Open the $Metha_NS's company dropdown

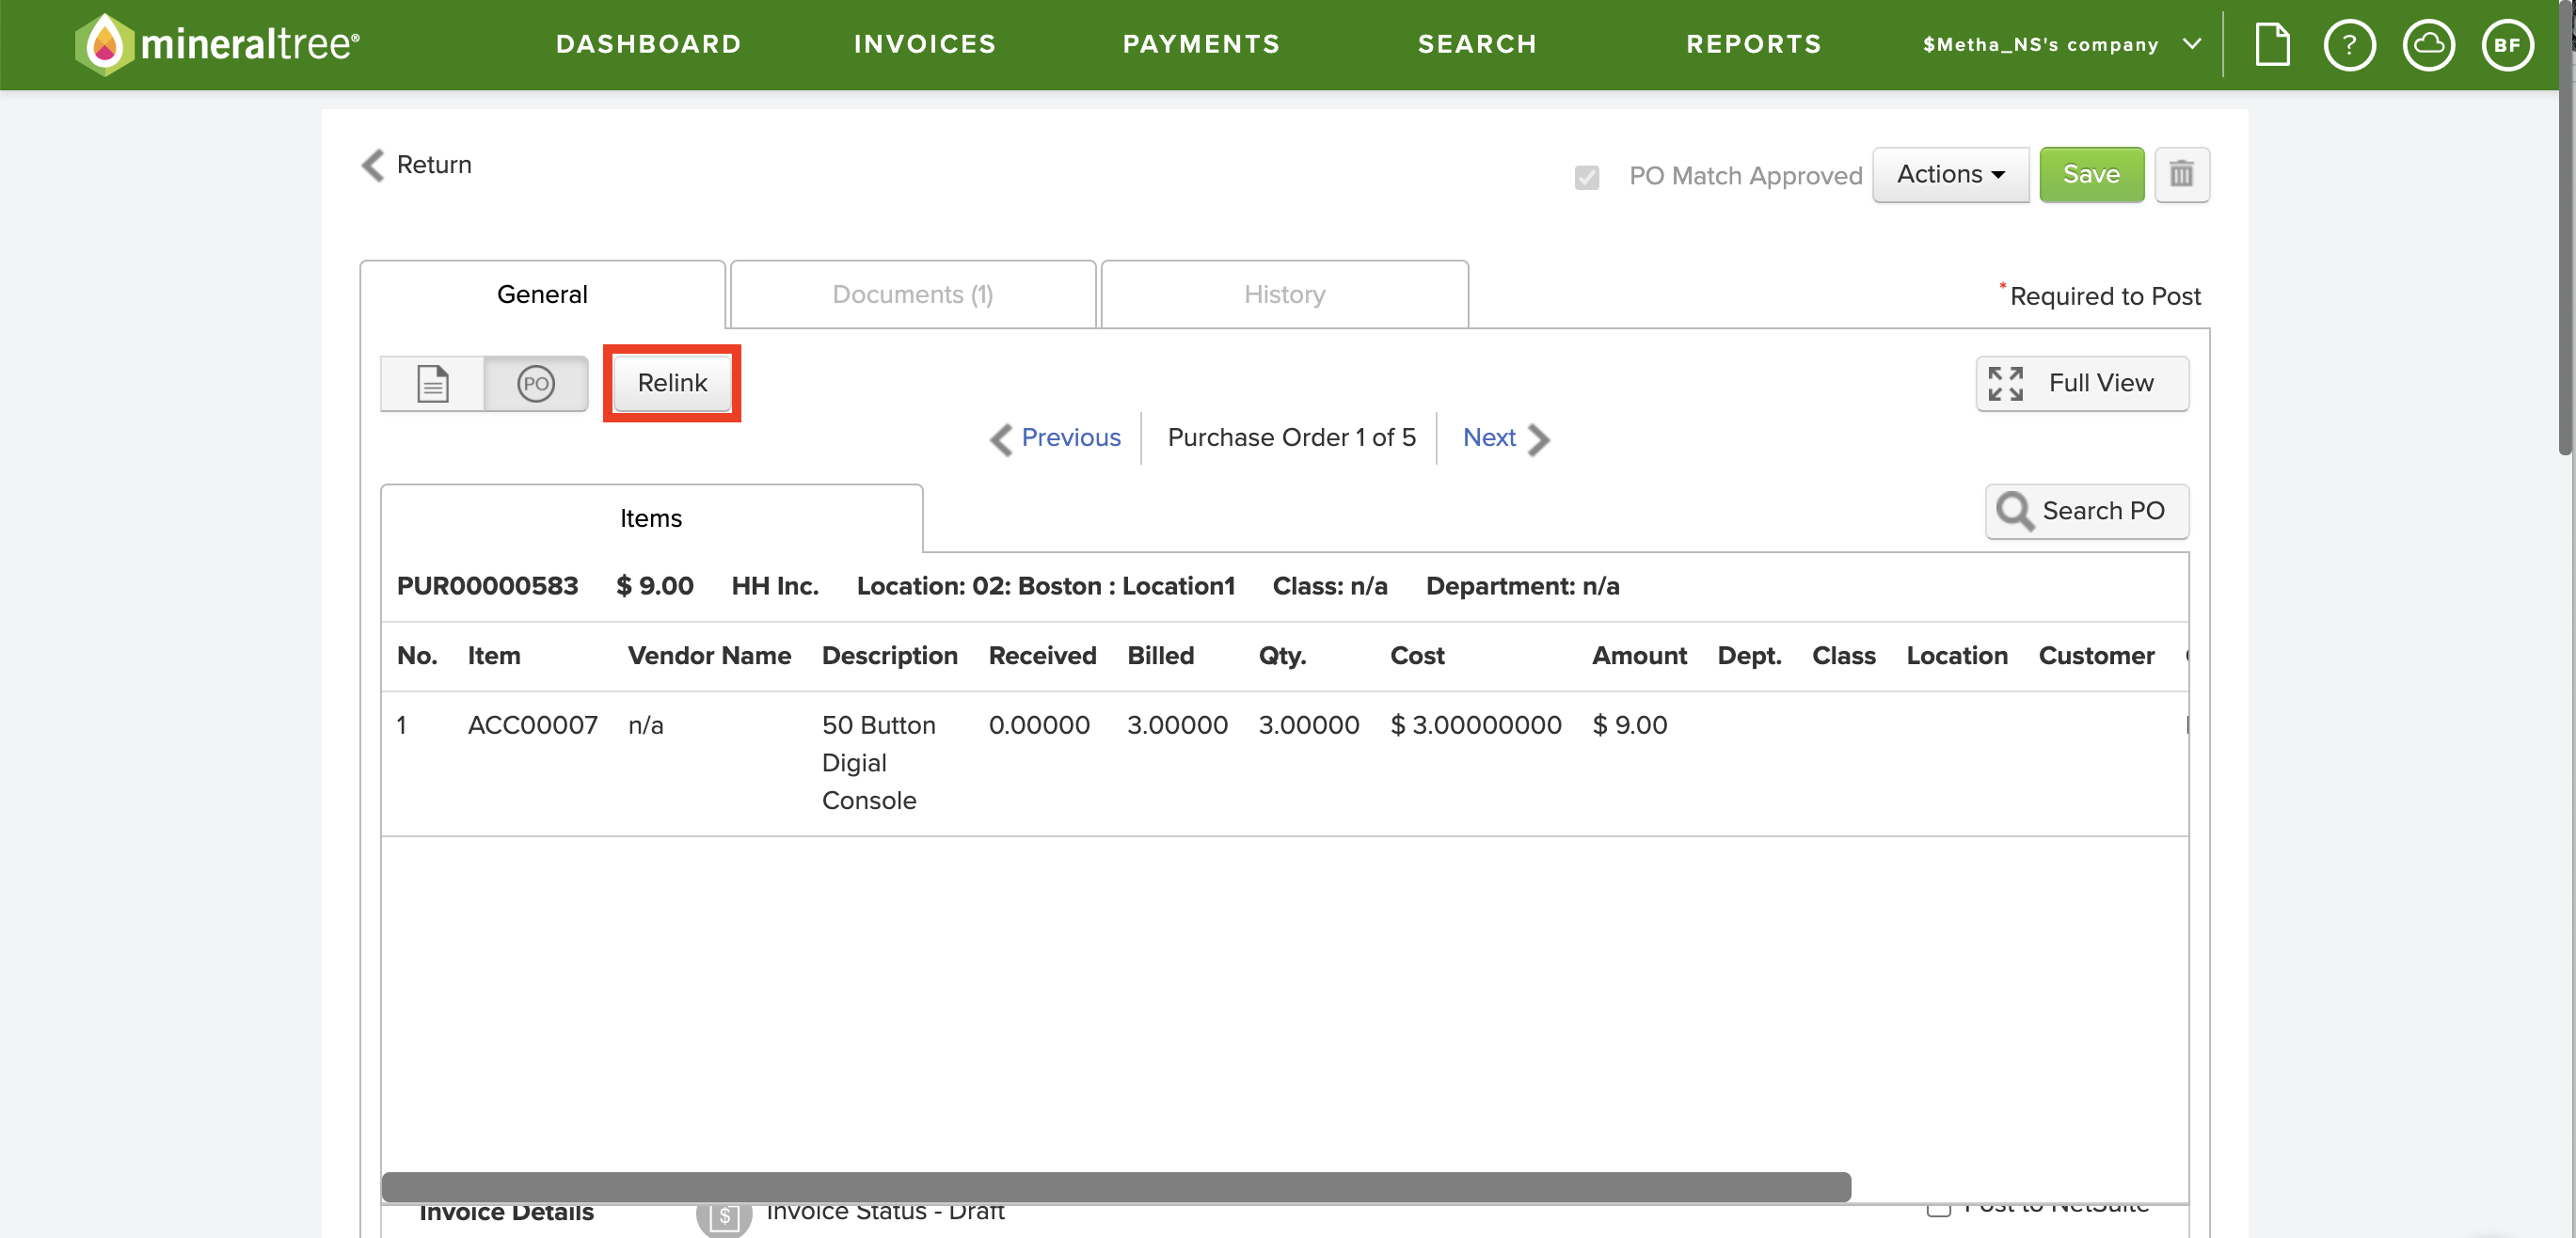2060,45
